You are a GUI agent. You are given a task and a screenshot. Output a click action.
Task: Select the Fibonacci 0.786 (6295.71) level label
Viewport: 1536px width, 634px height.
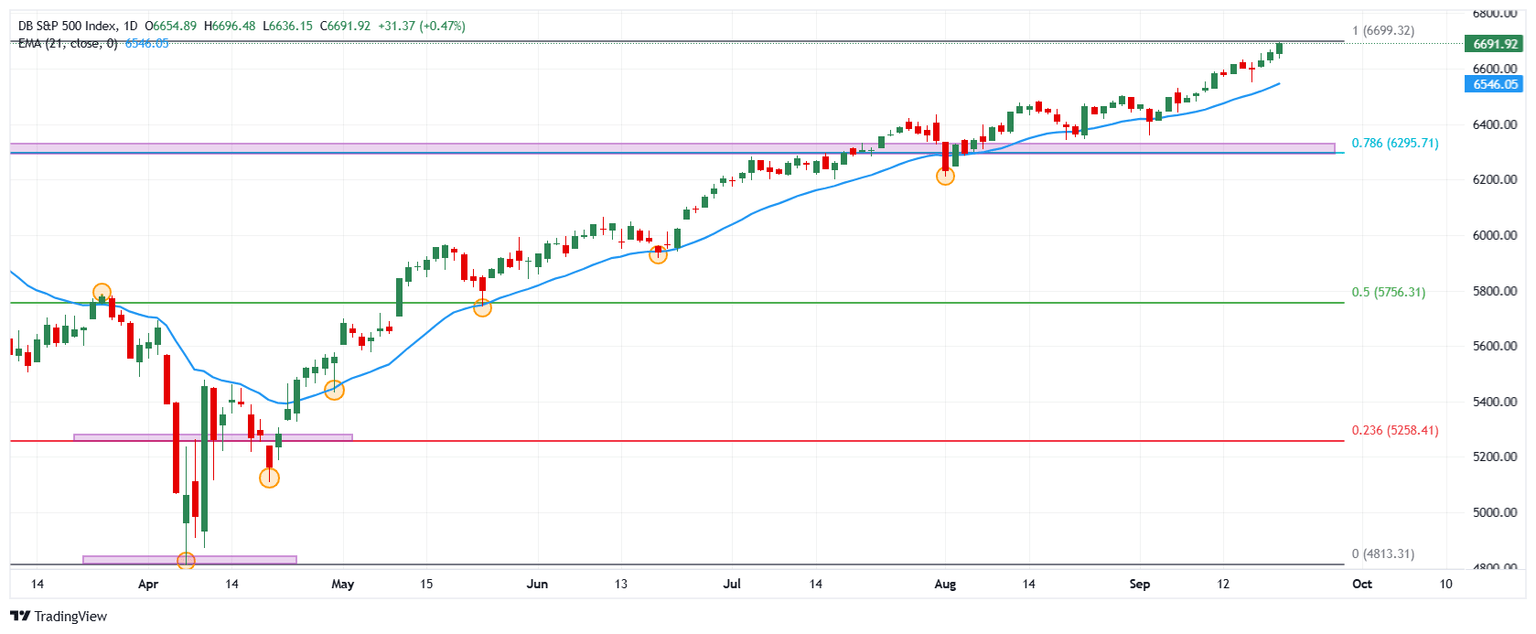click(x=1395, y=143)
